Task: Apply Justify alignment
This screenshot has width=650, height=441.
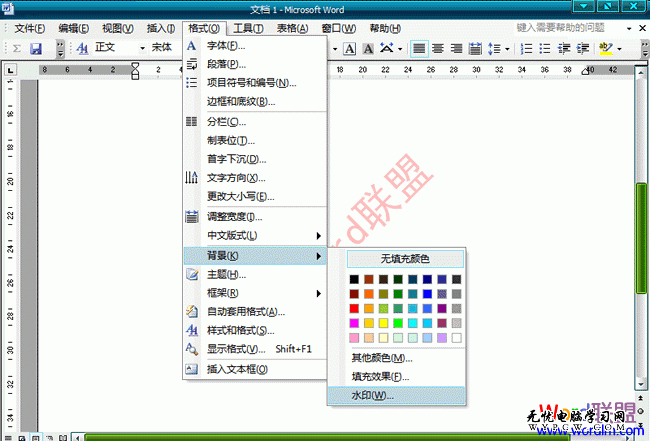Action: click(419, 49)
